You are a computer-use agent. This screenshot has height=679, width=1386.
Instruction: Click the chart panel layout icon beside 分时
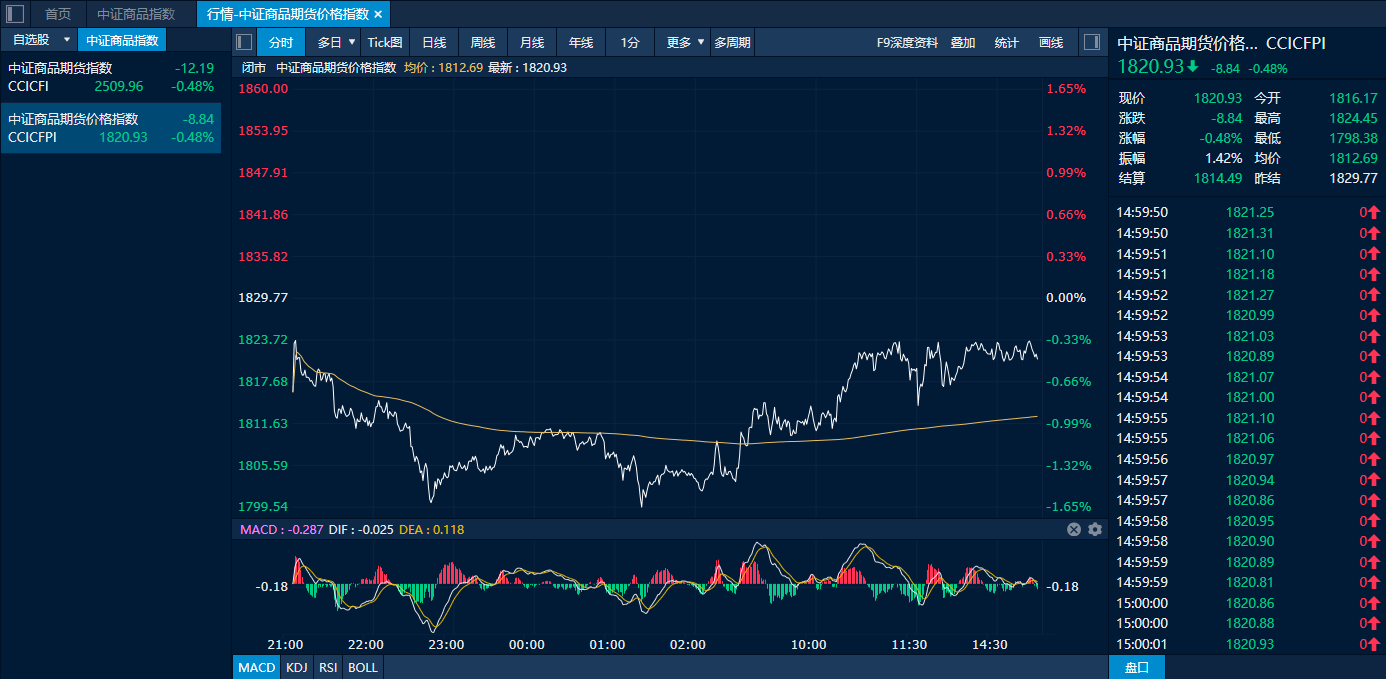point(244,42)
